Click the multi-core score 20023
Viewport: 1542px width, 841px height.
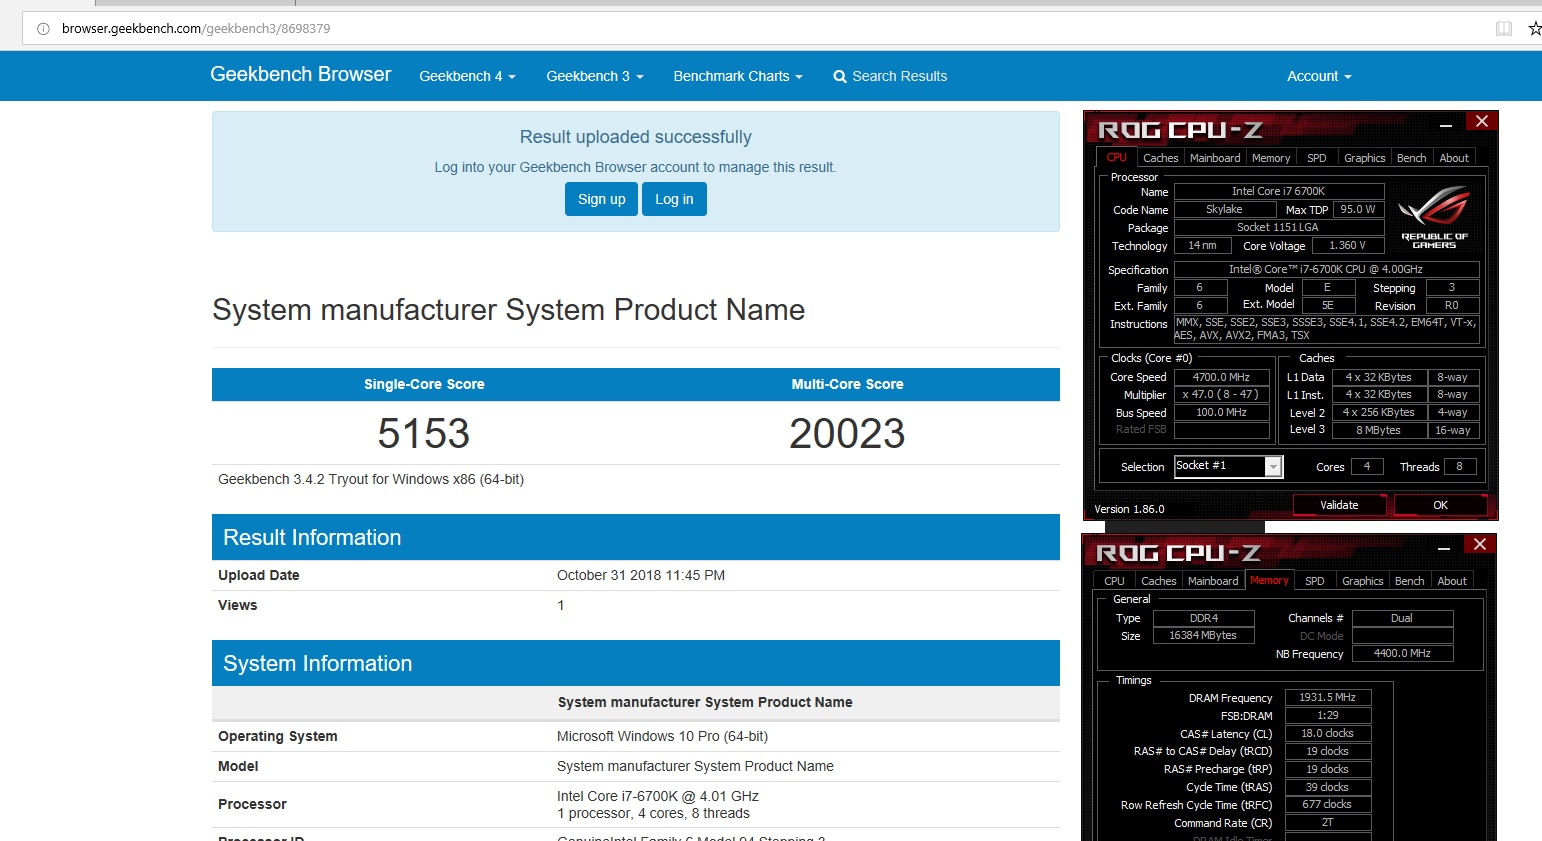847,433
